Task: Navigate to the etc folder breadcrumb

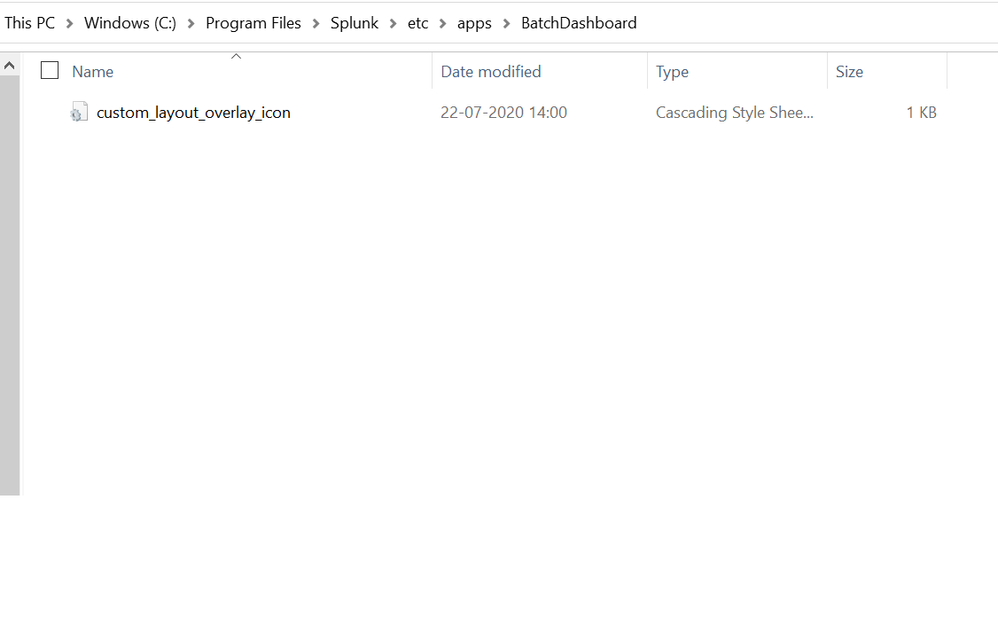Action: coord(418,23)
